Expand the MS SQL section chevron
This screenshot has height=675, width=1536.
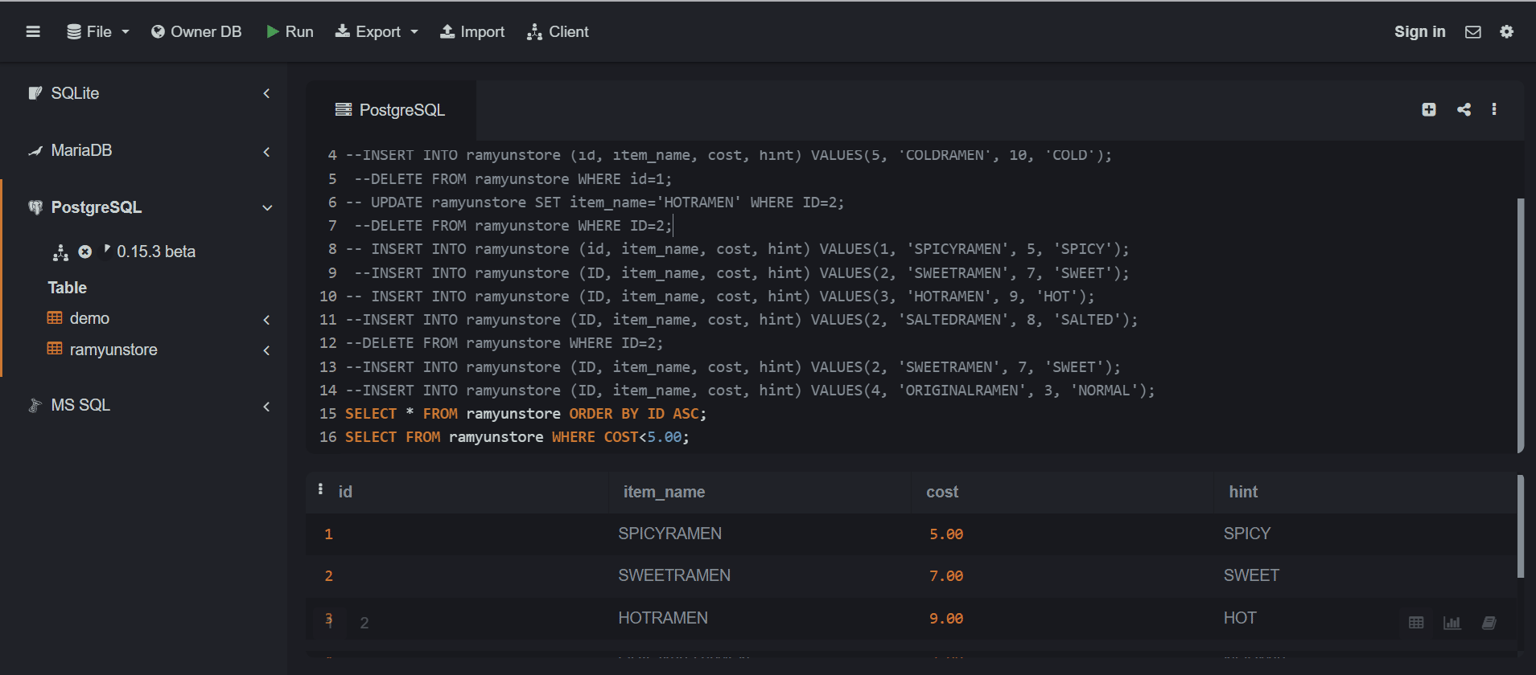click(266, 406)
